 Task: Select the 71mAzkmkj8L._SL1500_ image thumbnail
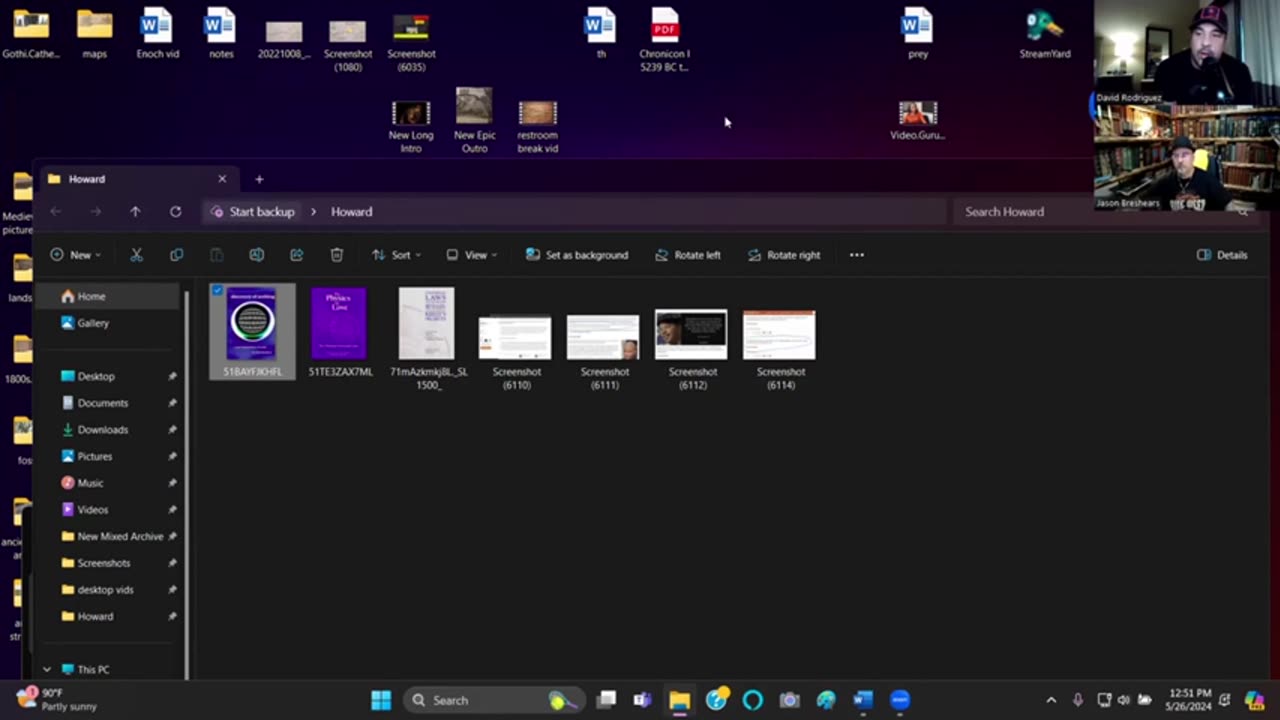[x=427, y=323]
